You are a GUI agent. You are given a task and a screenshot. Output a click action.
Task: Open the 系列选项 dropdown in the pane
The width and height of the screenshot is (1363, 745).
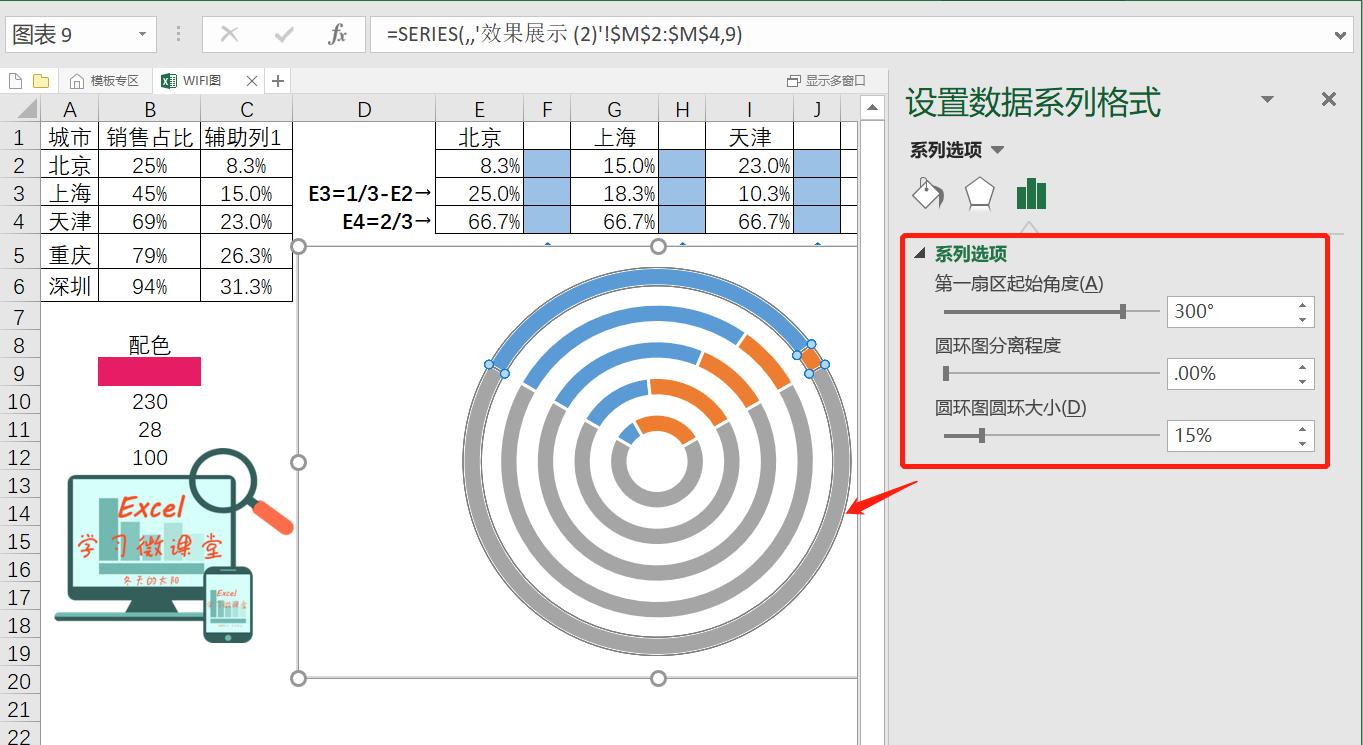tap(997, 148)
